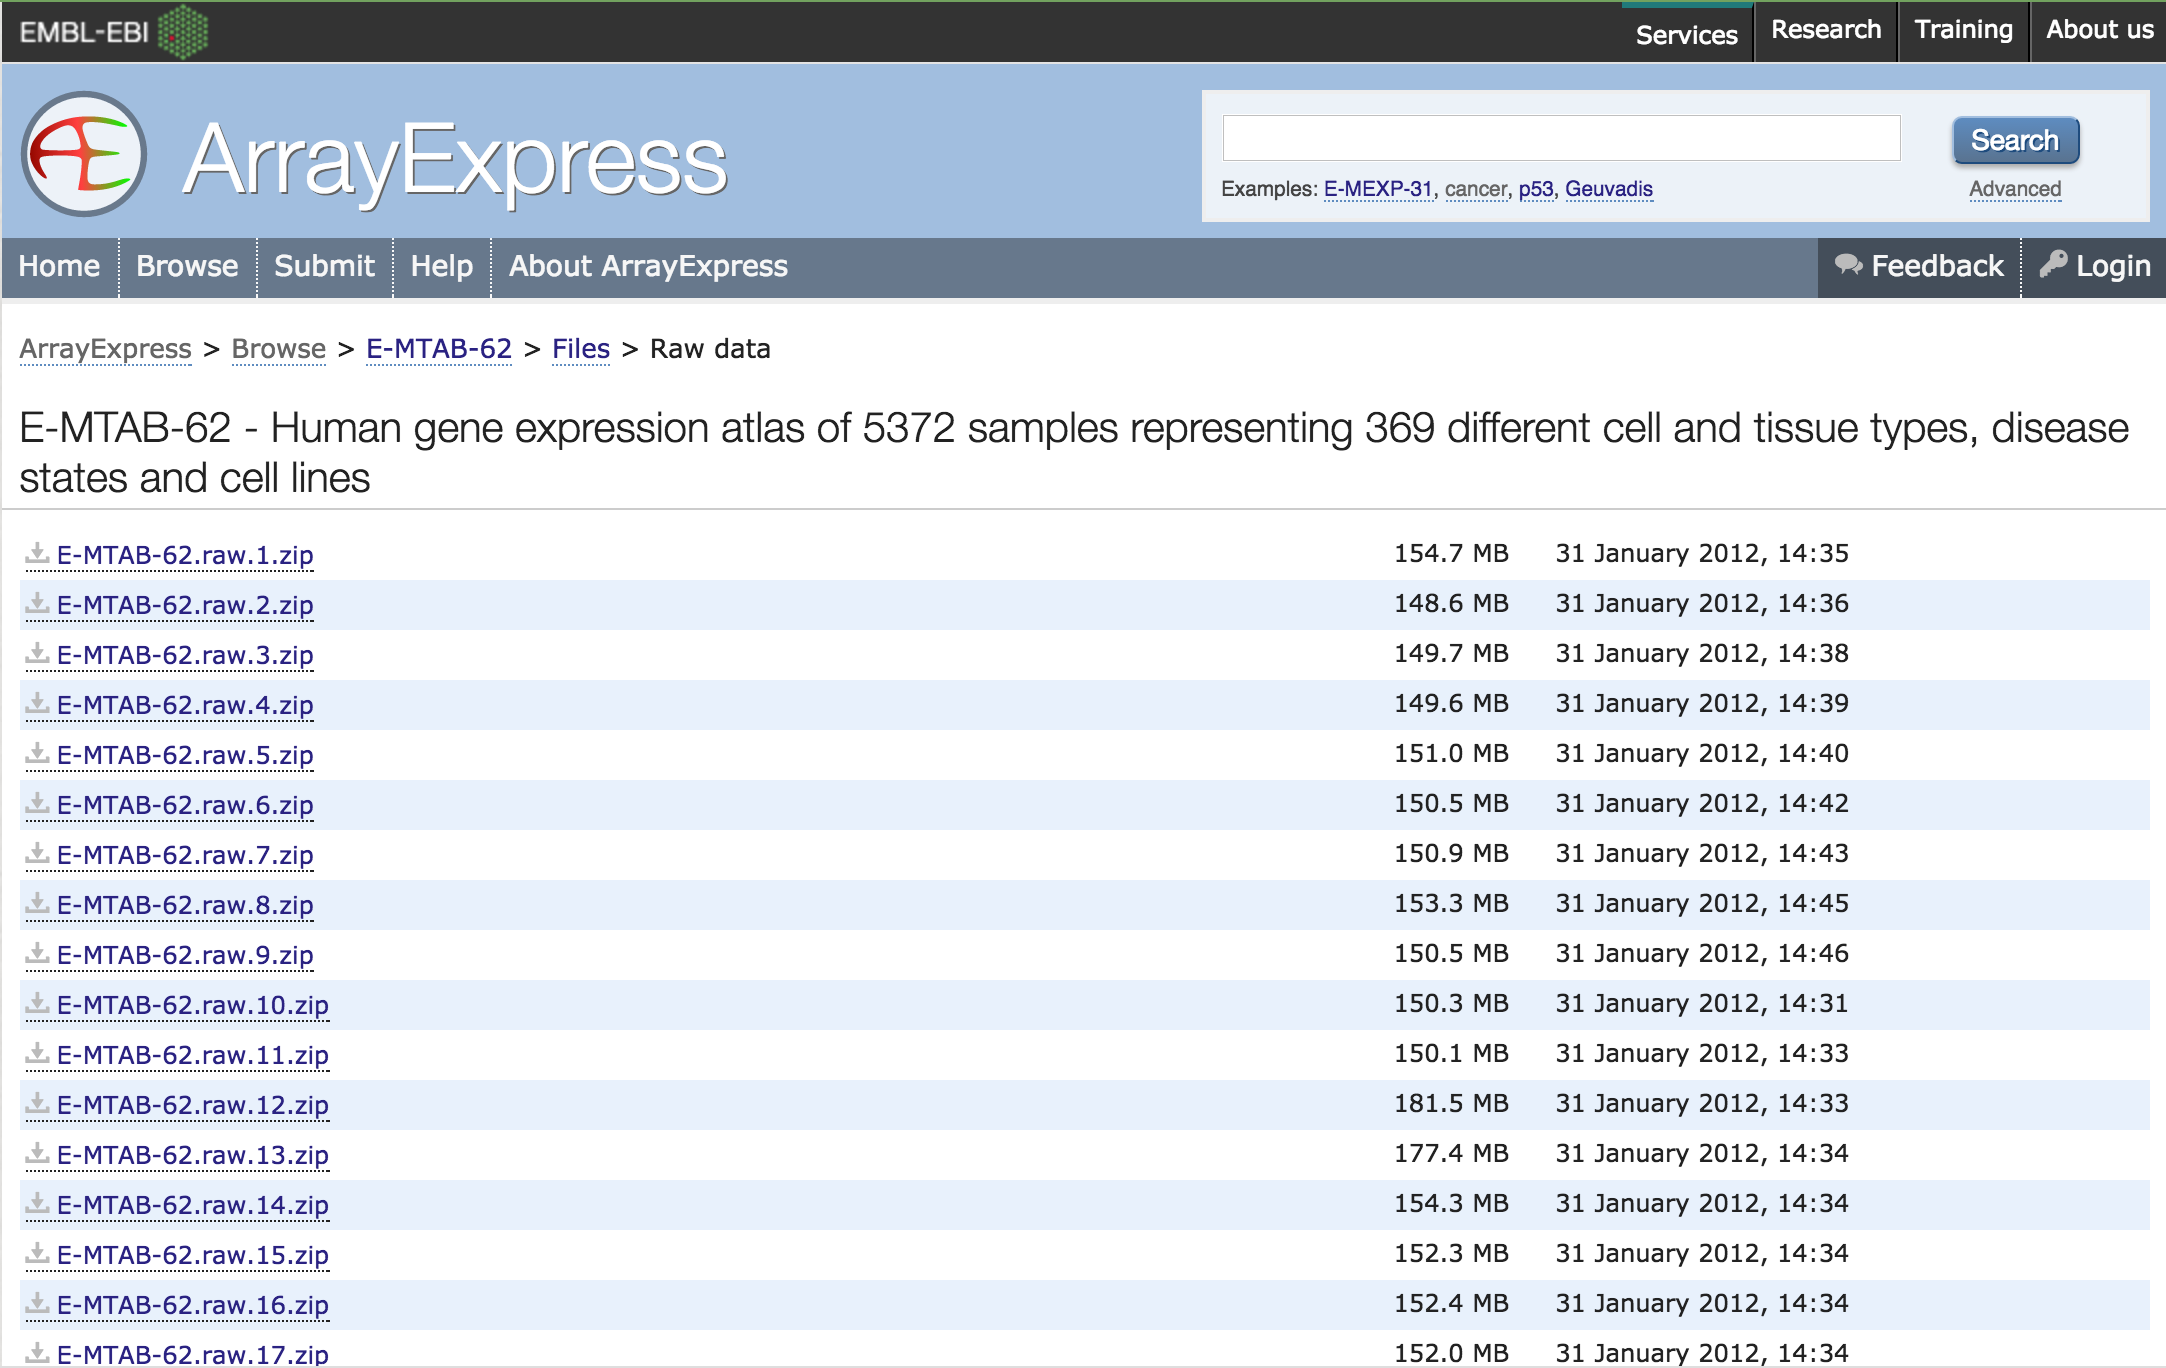The image size is (2166, 1368).
Task: Download file E-MTAB-62.raw.14.zip link
Action: 193,1205
